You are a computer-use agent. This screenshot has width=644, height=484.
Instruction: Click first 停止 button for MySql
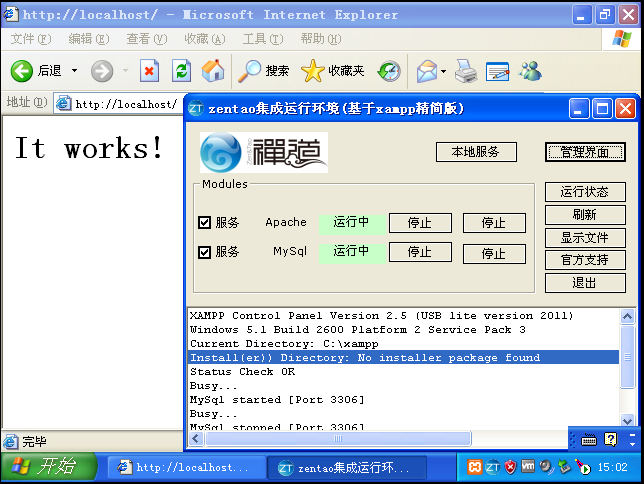pos(420,252)
